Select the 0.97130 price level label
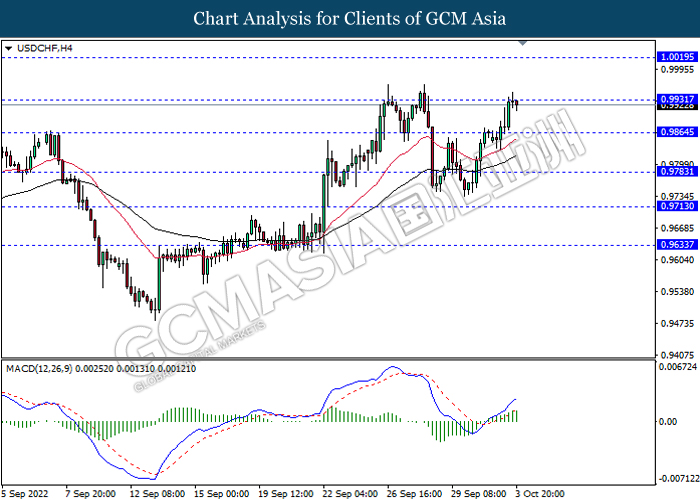Image resolution: width=700 pixels, height=500 pixels. pyautogui.click(x=677, y=206)
